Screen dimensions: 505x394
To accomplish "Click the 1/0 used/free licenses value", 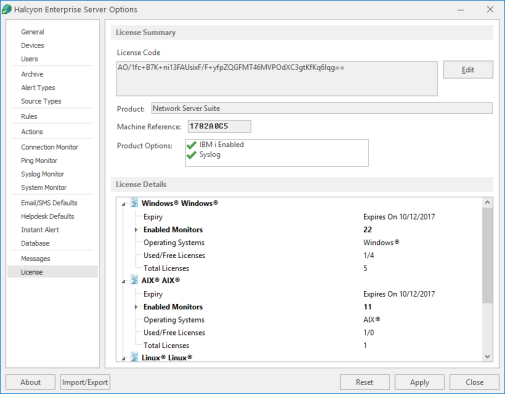I will [369, 333].
